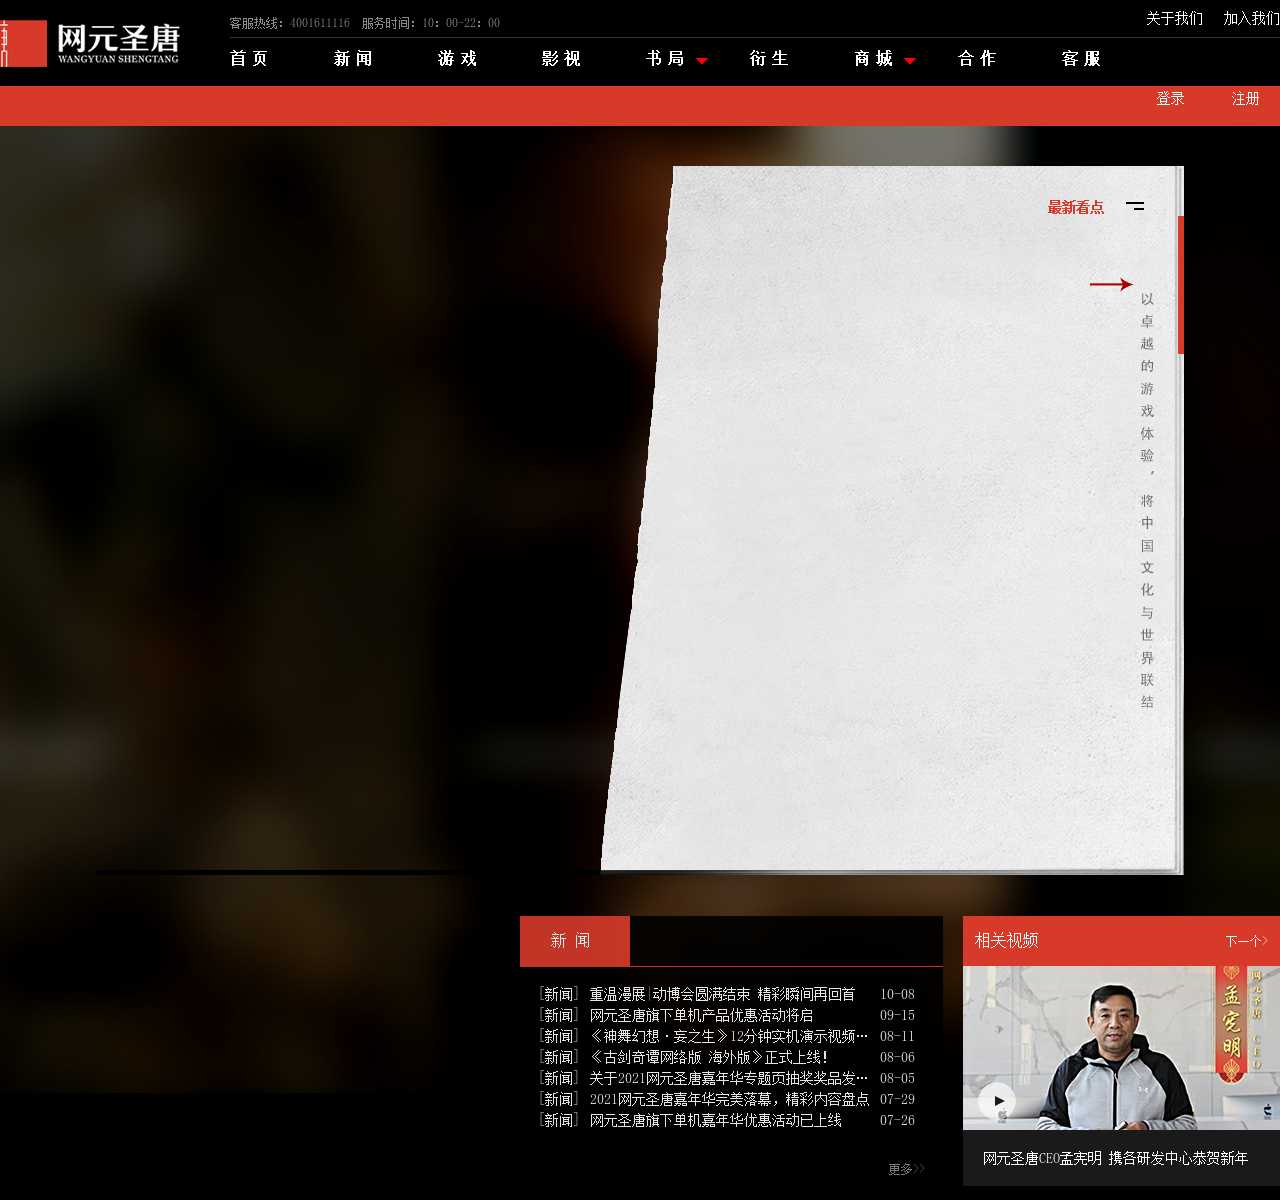Click the 登录 login link
1280x1200 pixels.
point(1170,99)
